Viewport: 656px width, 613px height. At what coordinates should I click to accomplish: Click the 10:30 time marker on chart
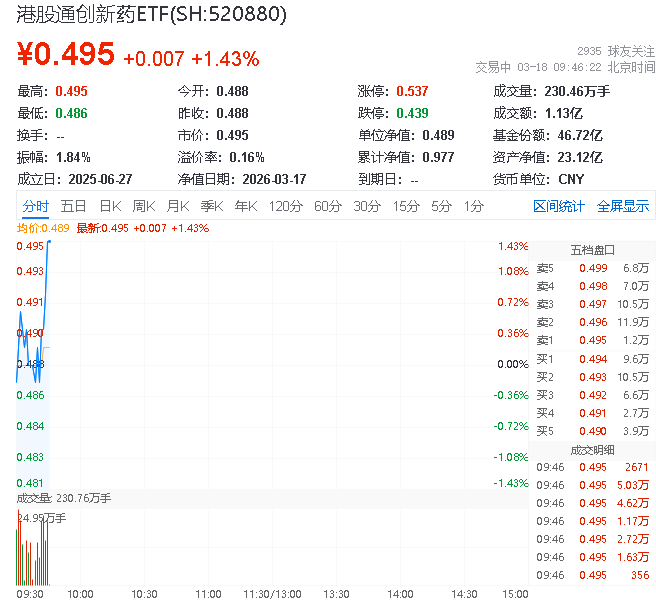click(144, 594)
